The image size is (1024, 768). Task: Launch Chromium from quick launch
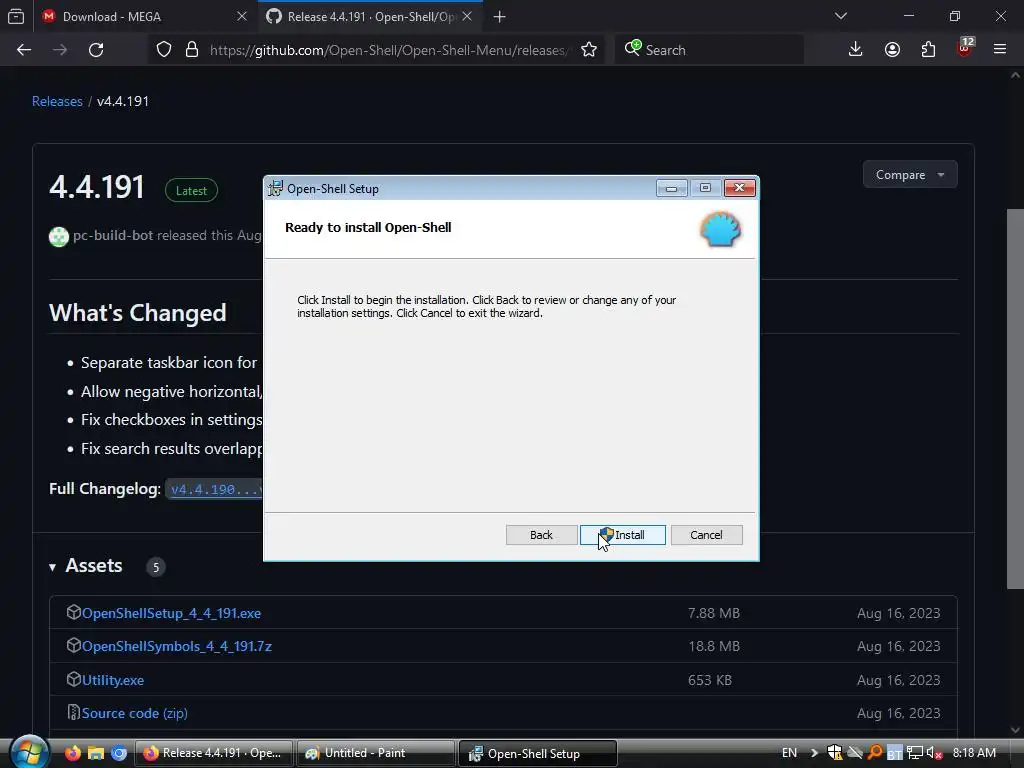[x=119, y=753]
